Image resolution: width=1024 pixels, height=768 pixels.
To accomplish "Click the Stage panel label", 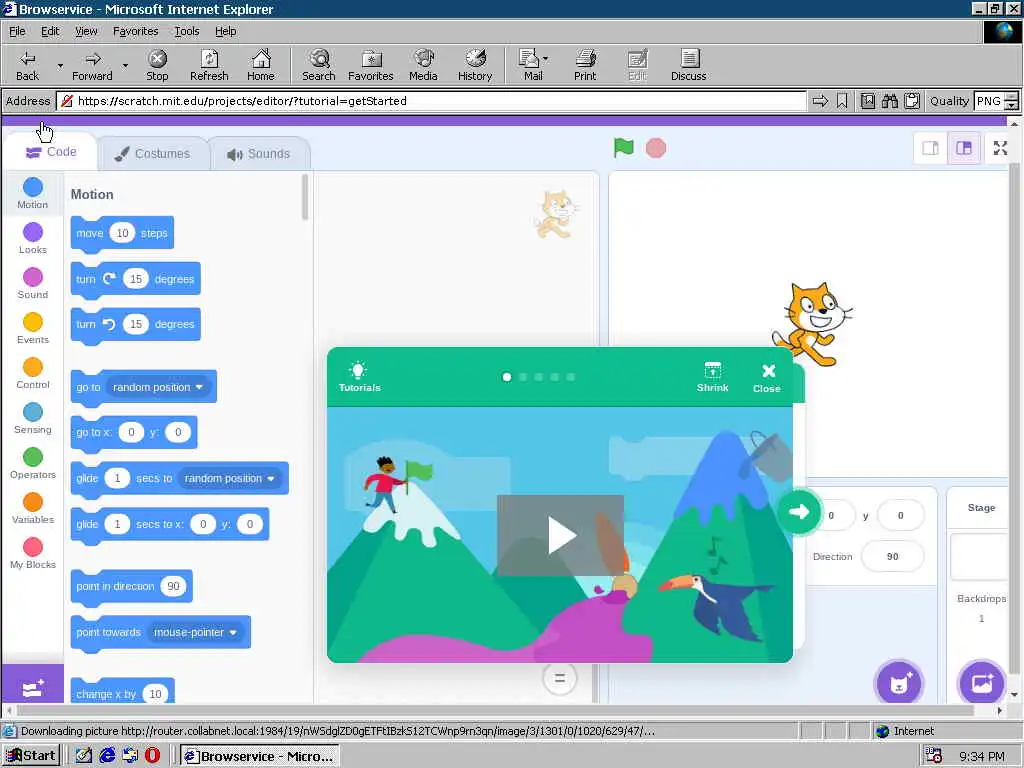I will tap(981, 507).
